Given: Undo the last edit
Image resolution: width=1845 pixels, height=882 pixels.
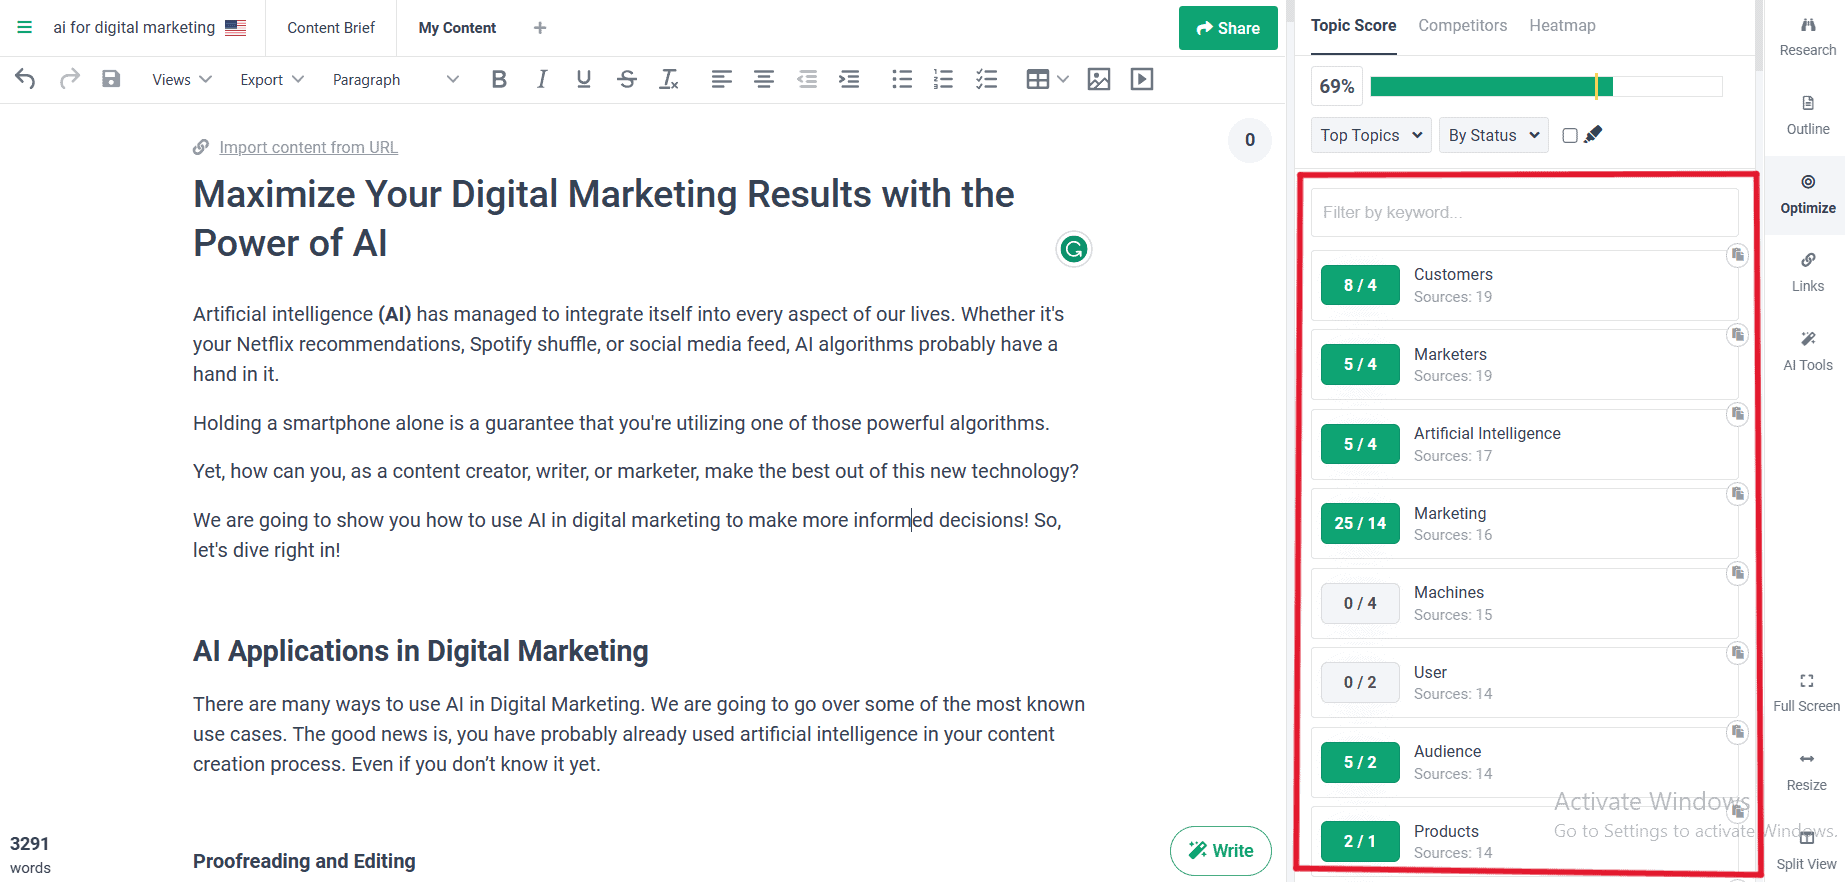Looking at the screenshot, I should coord(26,79).
